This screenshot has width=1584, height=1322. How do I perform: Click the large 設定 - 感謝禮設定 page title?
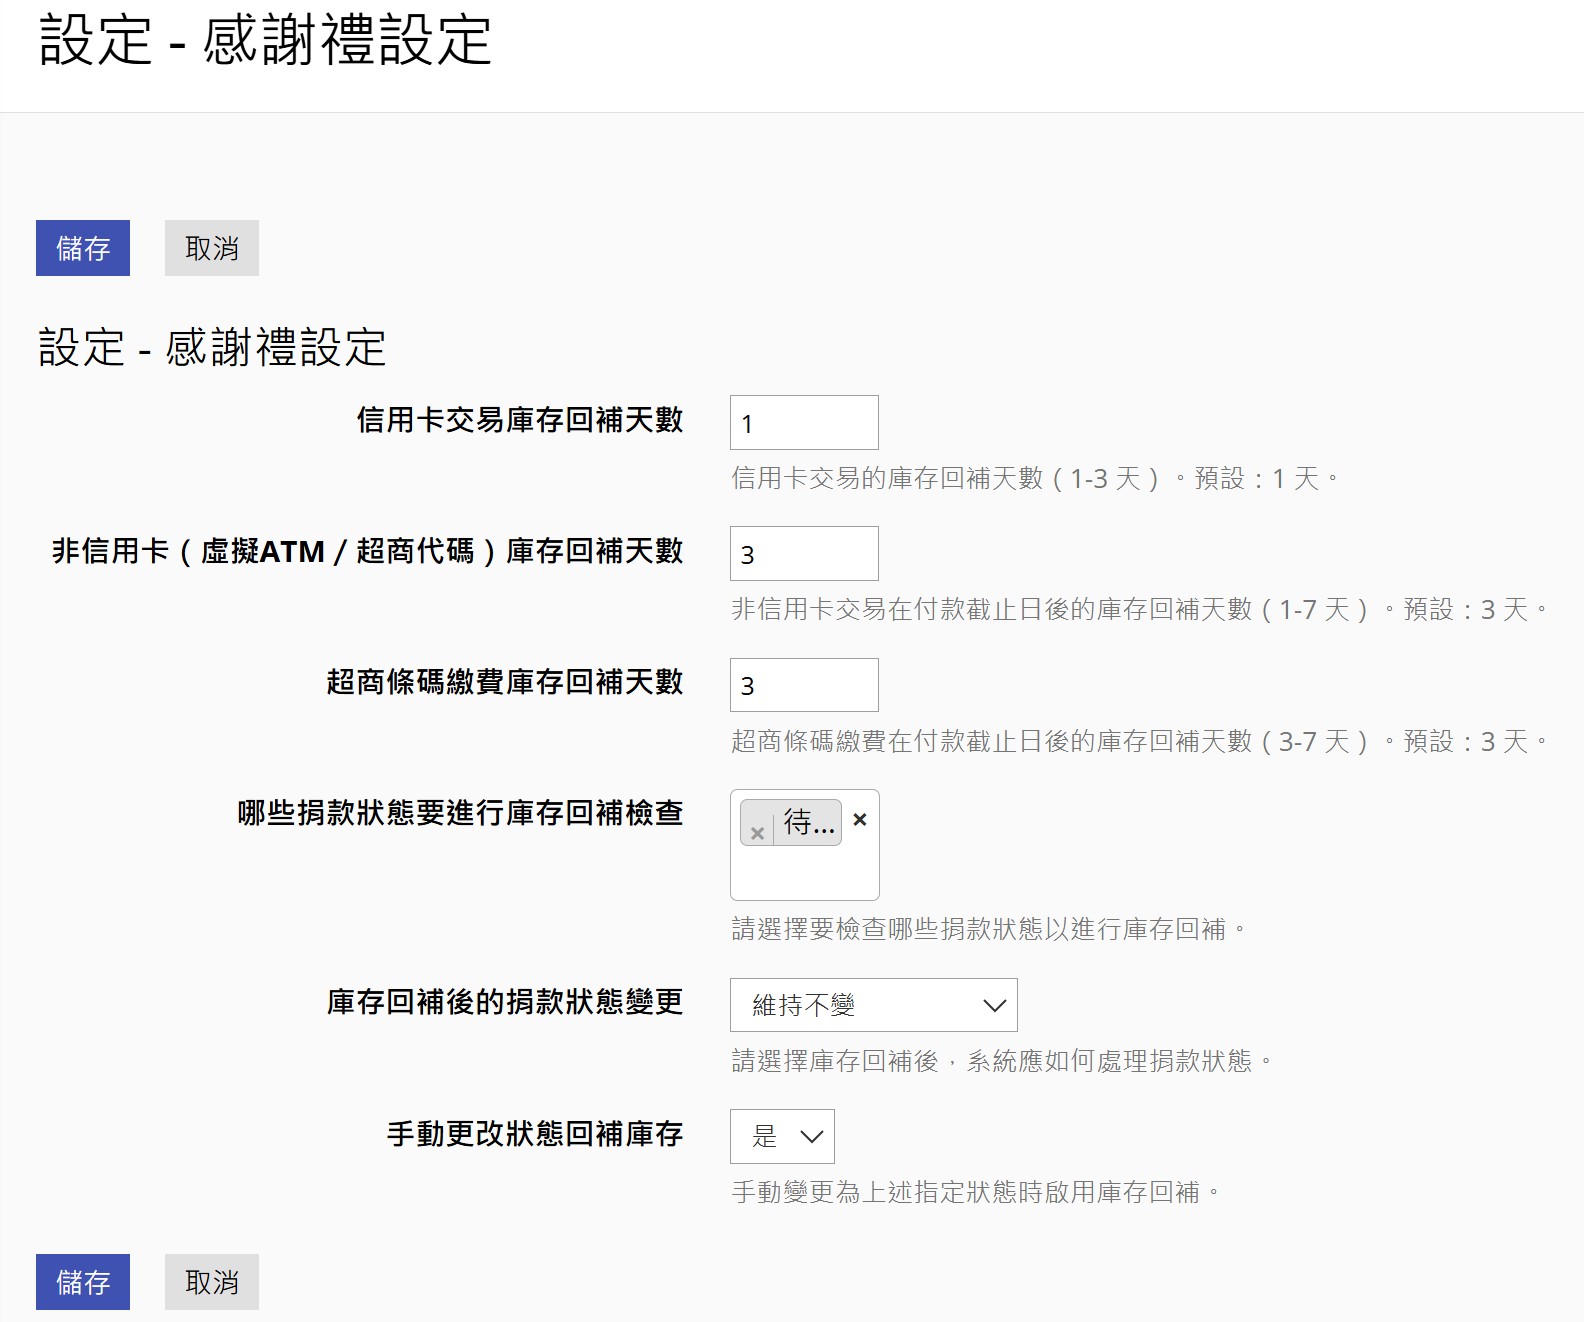265,42
